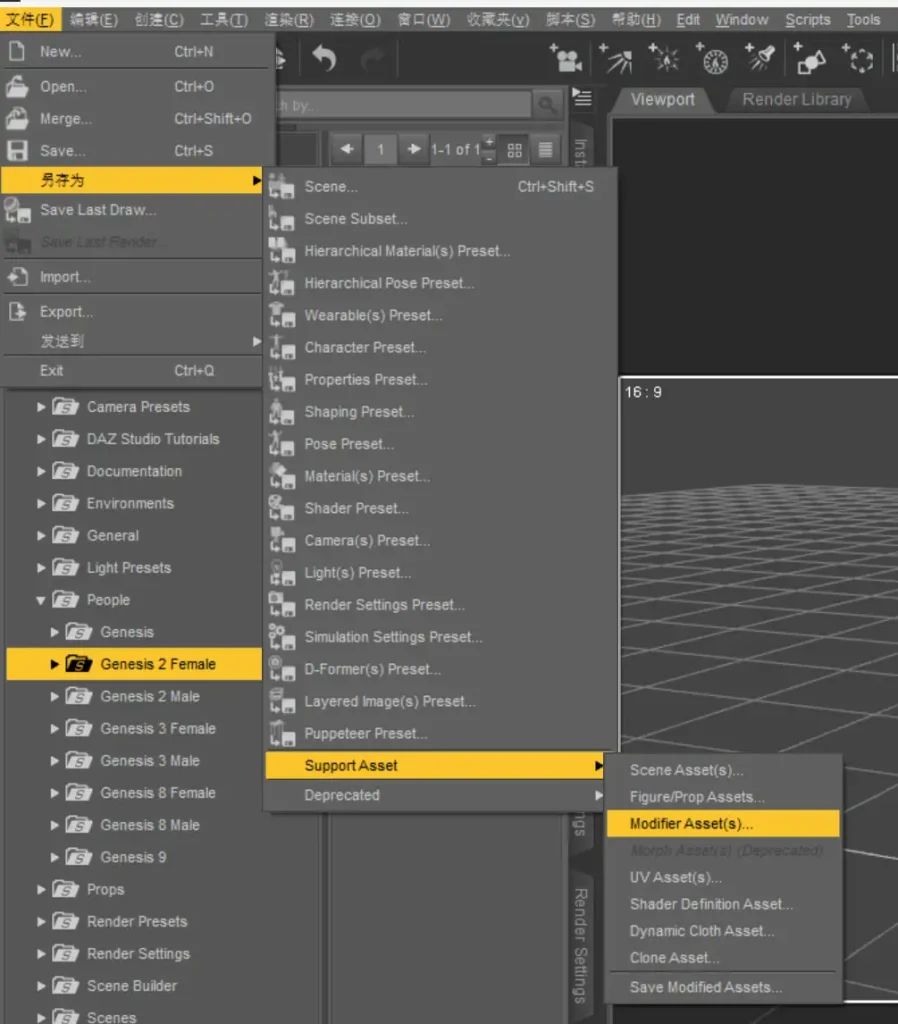The width and height of the screenshot is (898, 1024).
Task: Choose UV Asset(s)... entry
Action: click(723, 877)
